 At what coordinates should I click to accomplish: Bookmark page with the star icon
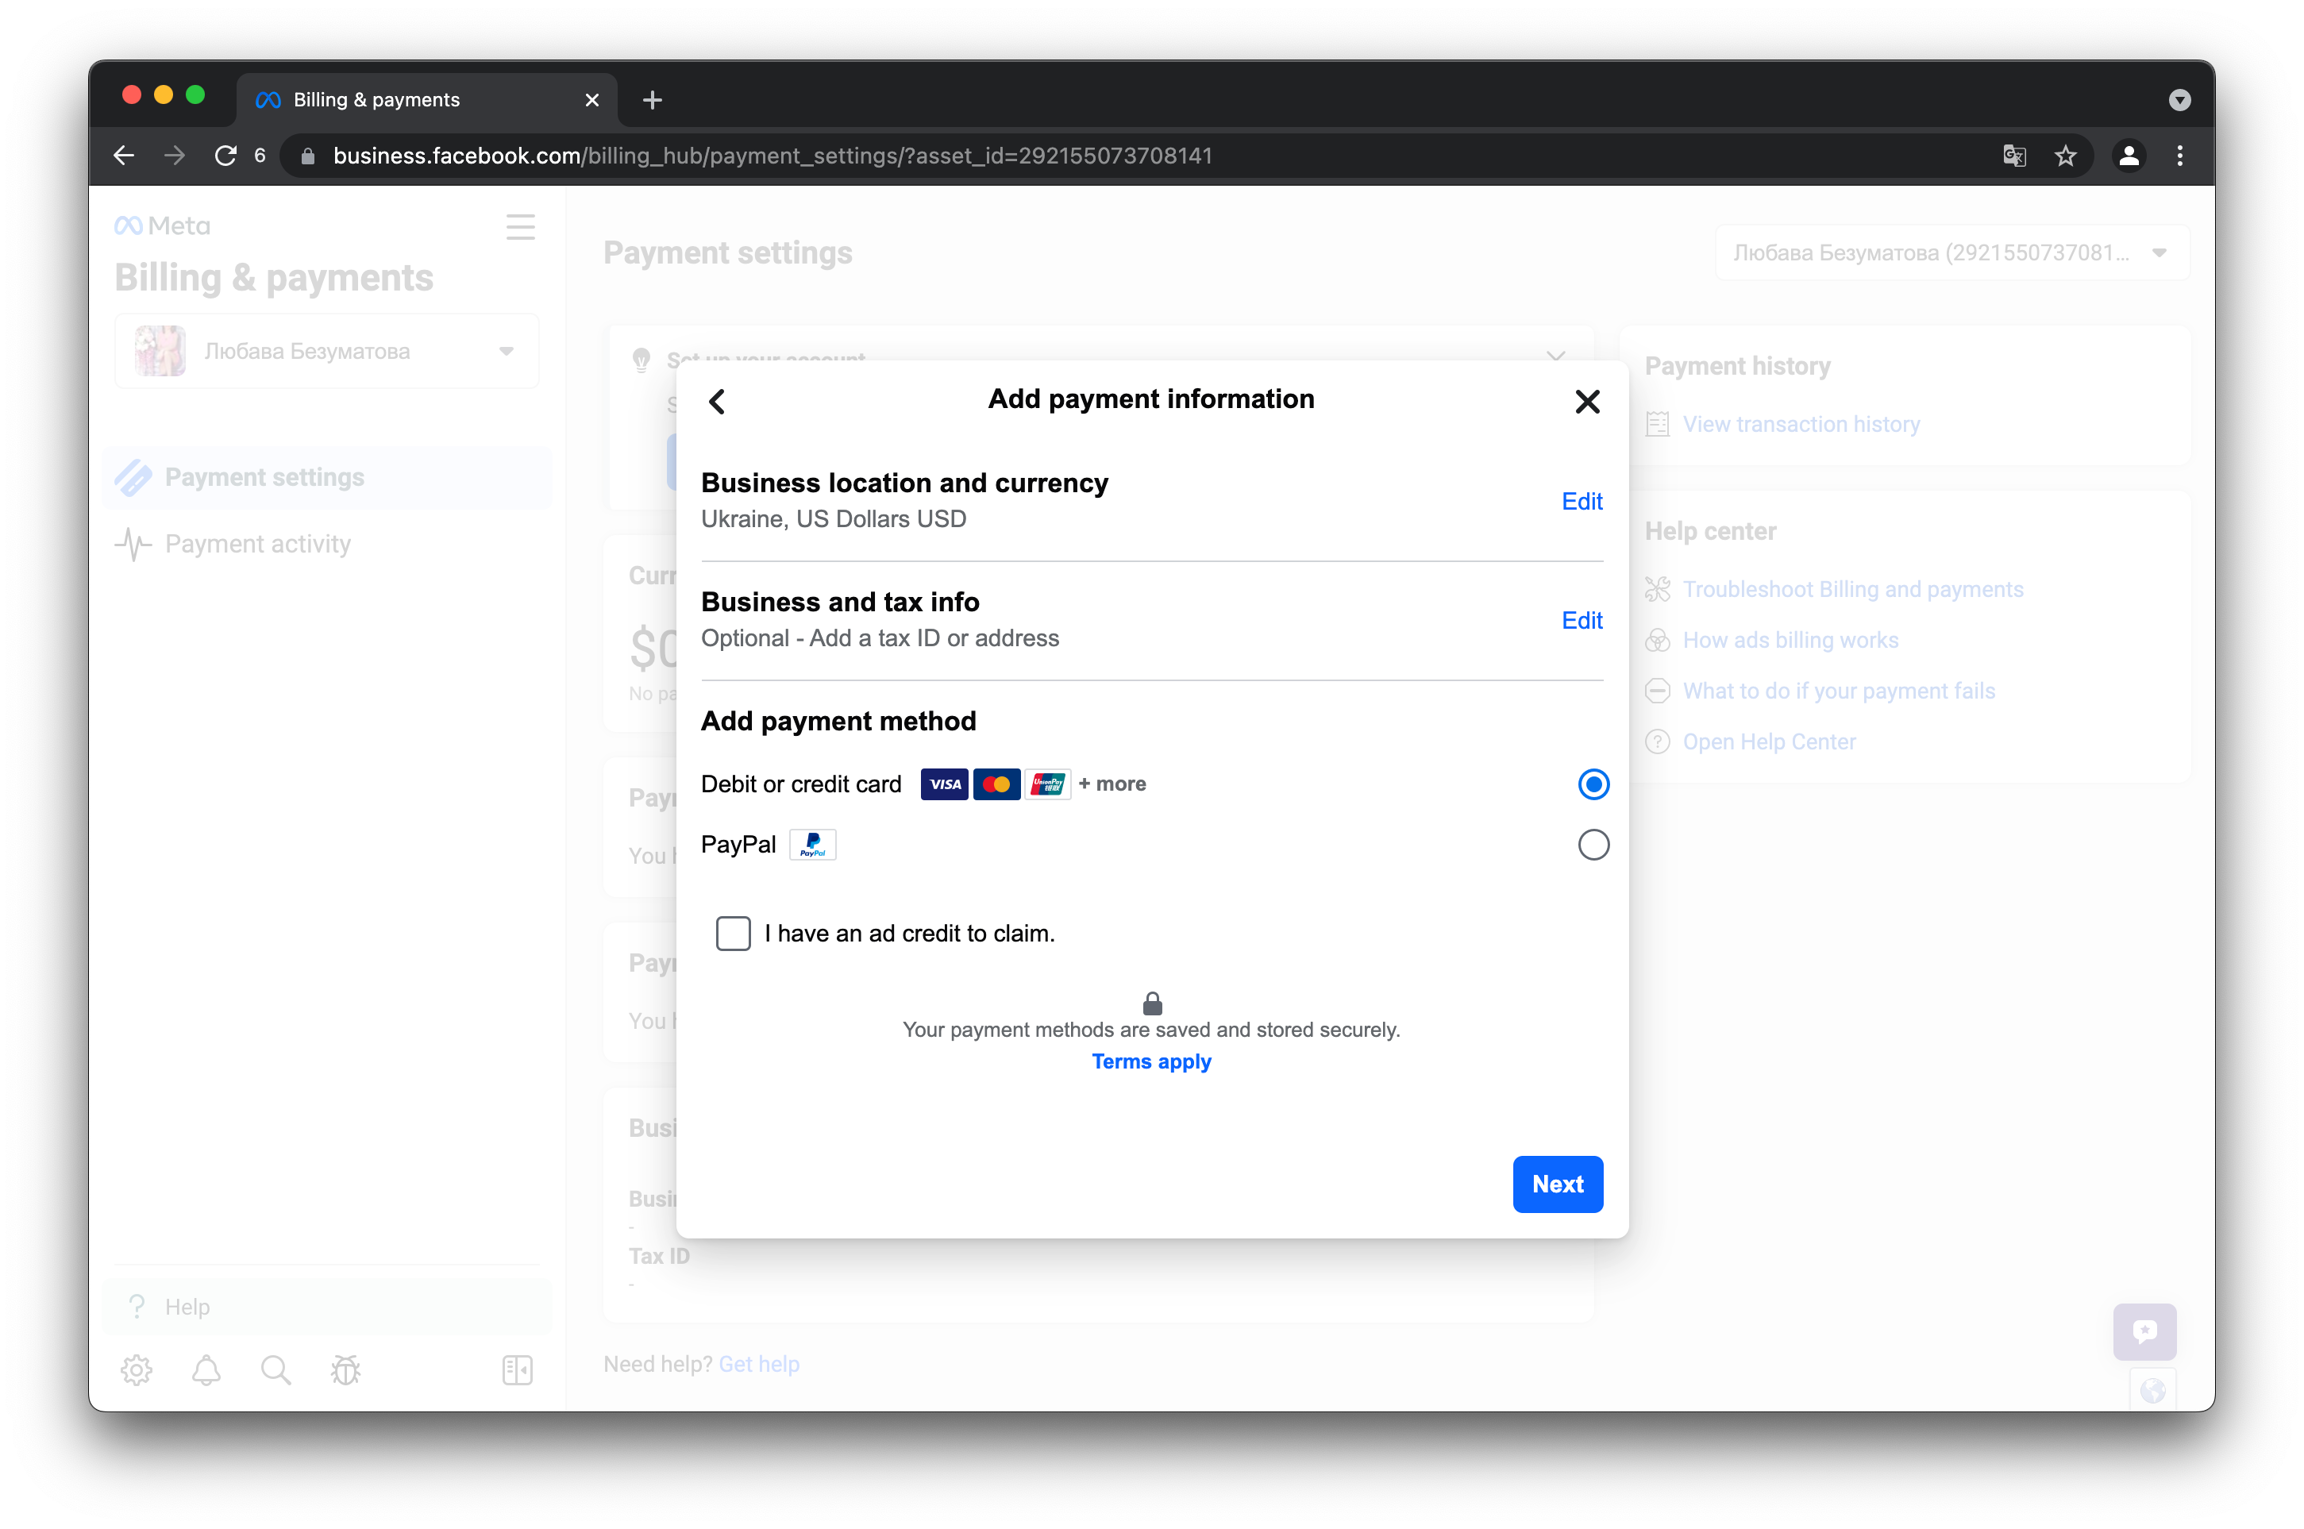2066,156
